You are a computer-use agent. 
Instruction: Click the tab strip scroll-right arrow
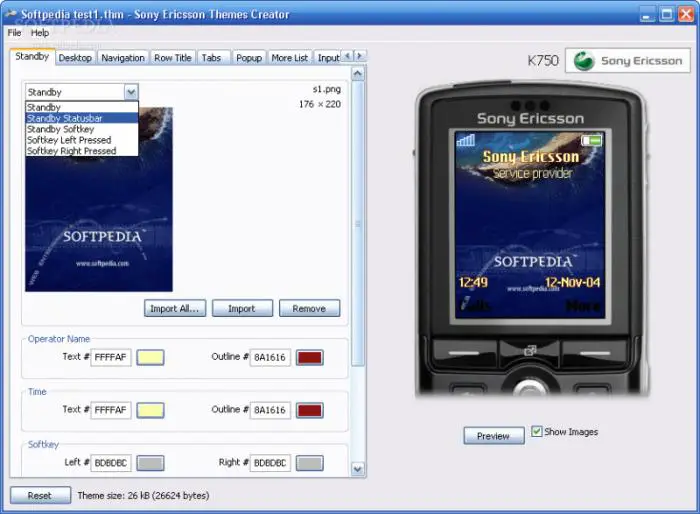point(360,56)
